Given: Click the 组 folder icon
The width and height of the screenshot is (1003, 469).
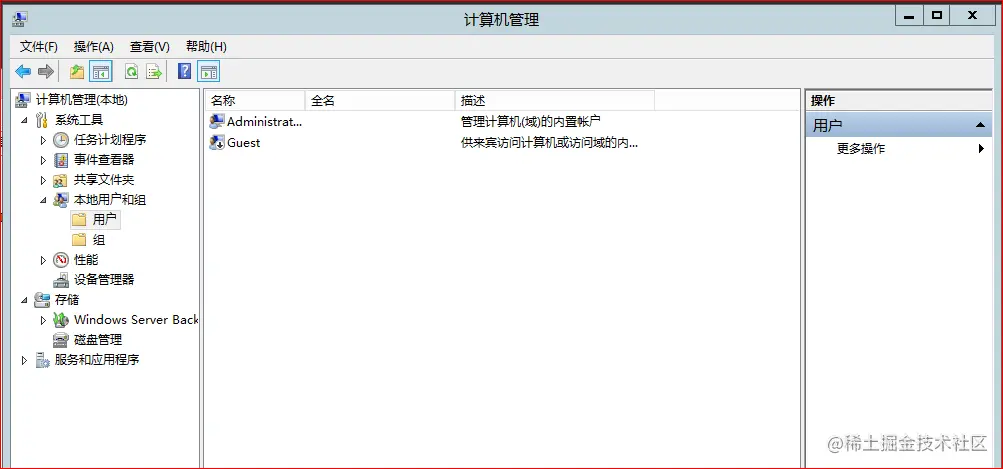Looking at the screenshot, I should click(x=79, y=240).
